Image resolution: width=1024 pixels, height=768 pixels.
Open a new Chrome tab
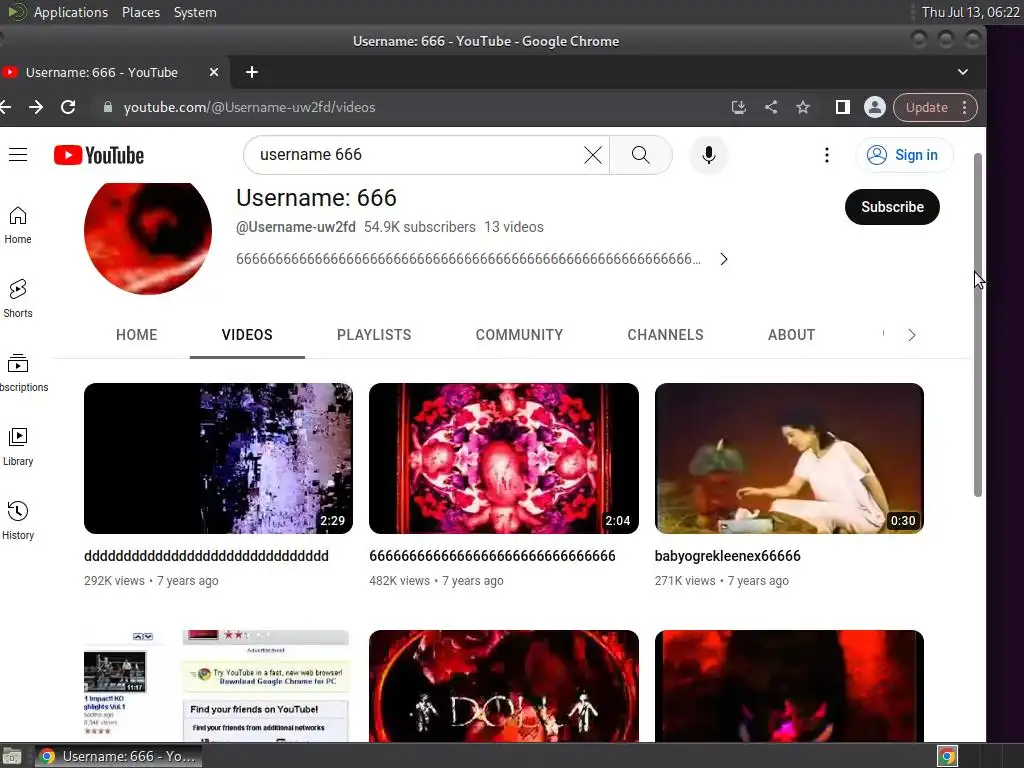click(251, 72)
